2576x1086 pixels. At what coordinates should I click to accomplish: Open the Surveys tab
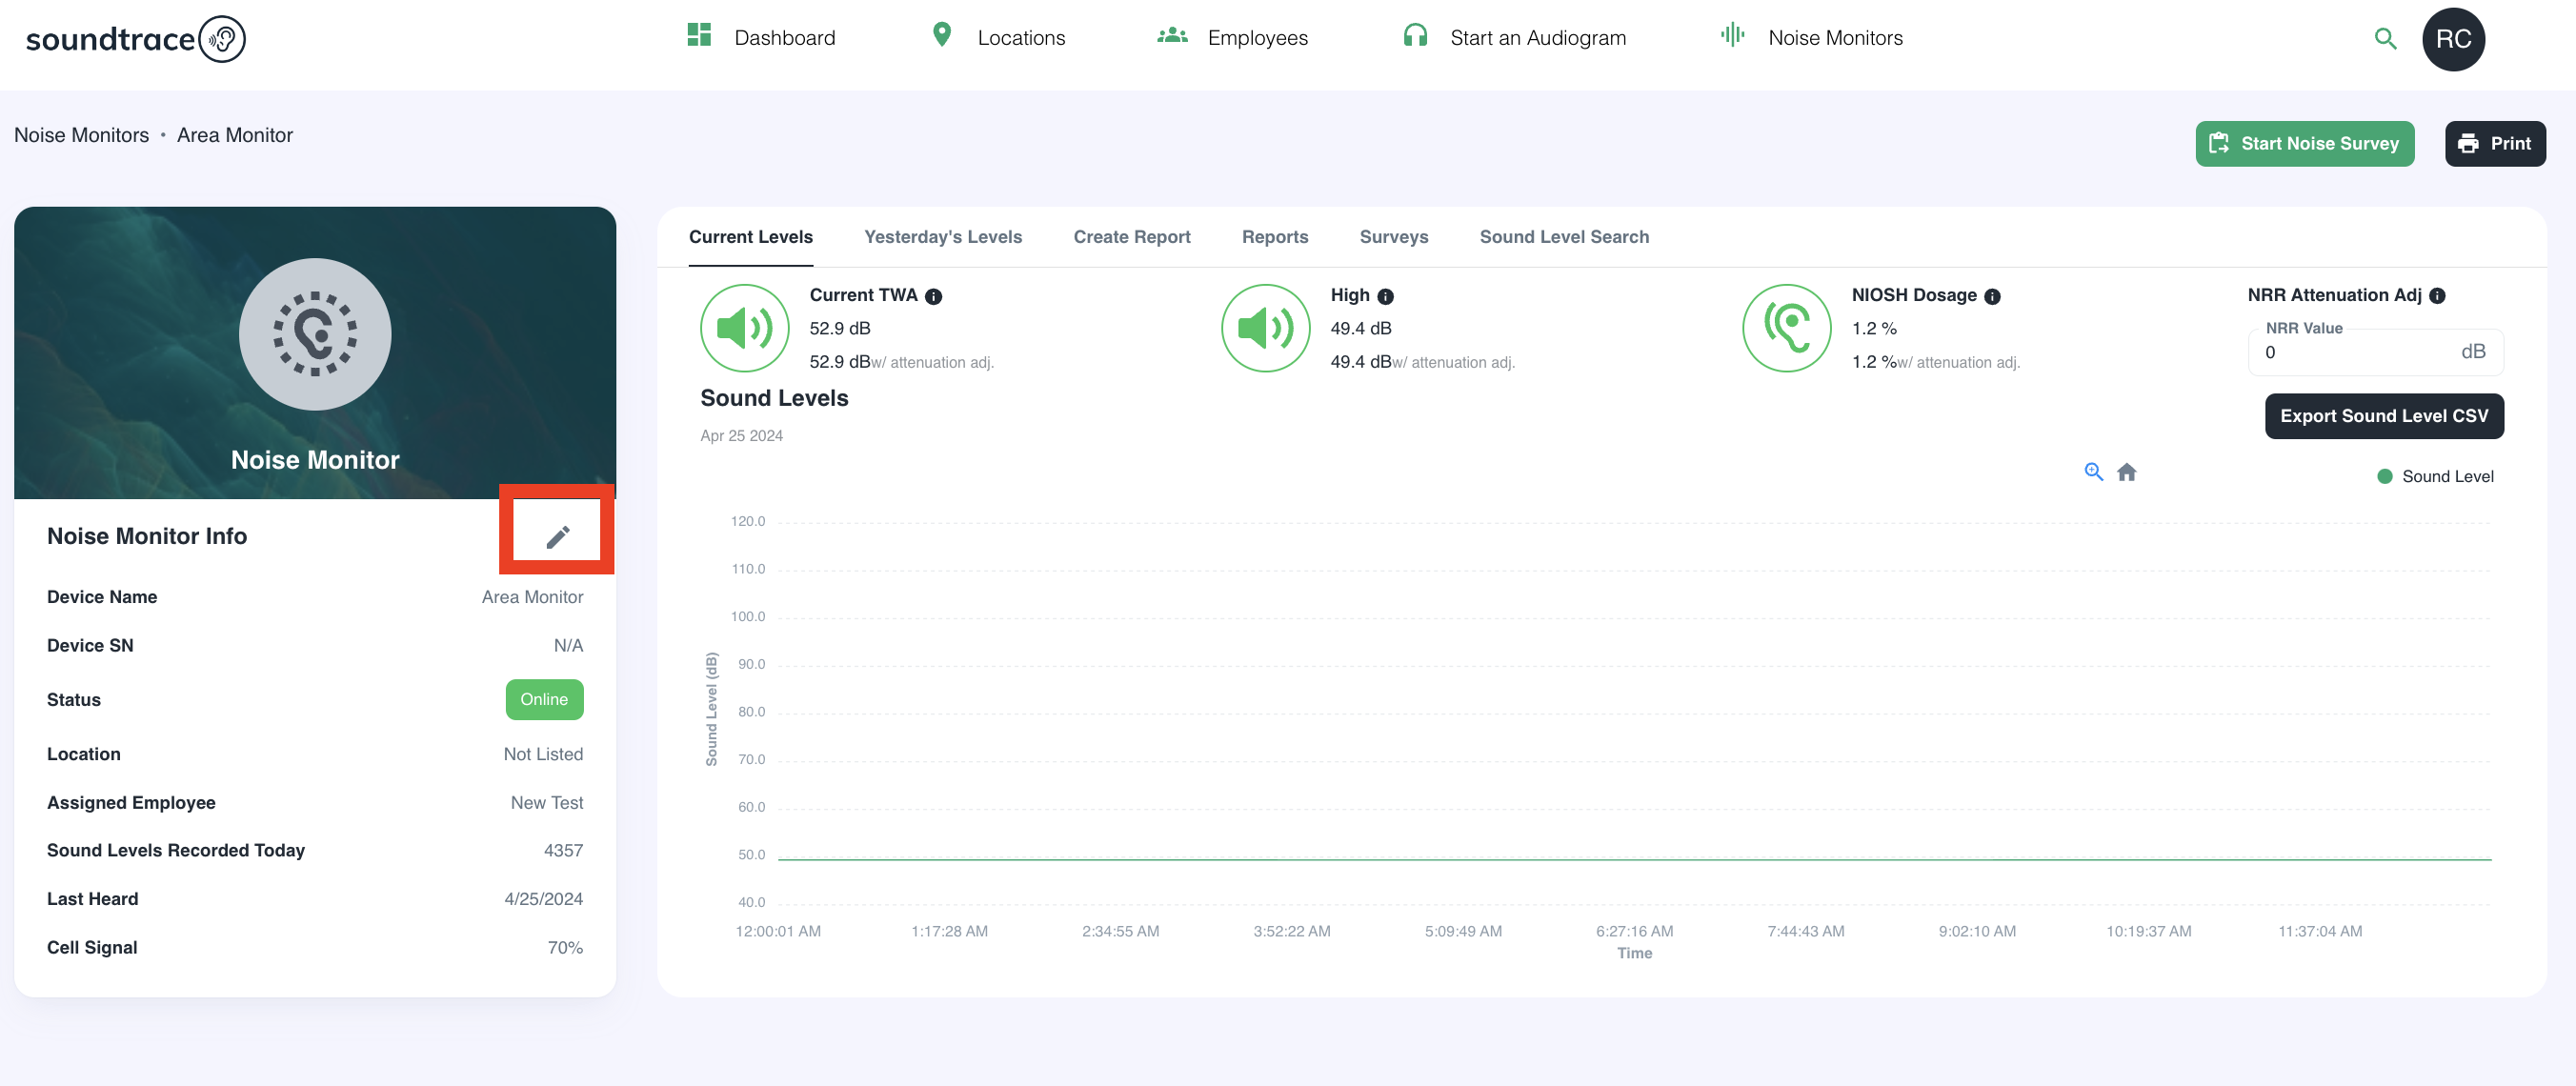1394,237
